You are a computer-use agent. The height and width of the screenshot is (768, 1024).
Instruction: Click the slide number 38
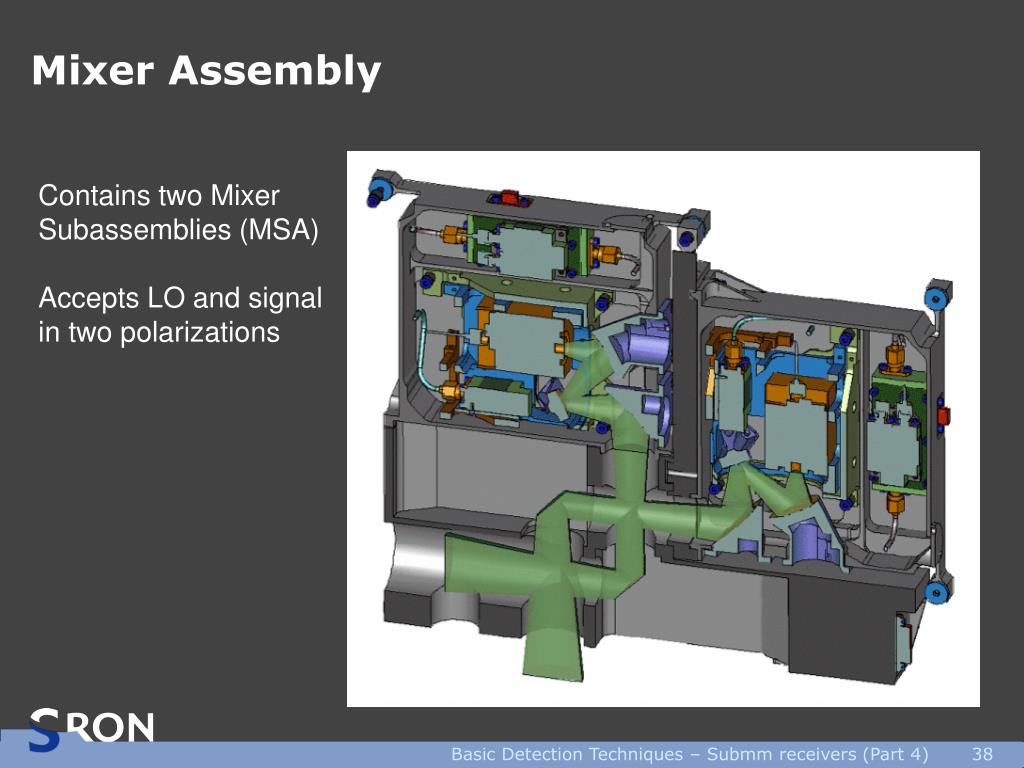point(982,754)
